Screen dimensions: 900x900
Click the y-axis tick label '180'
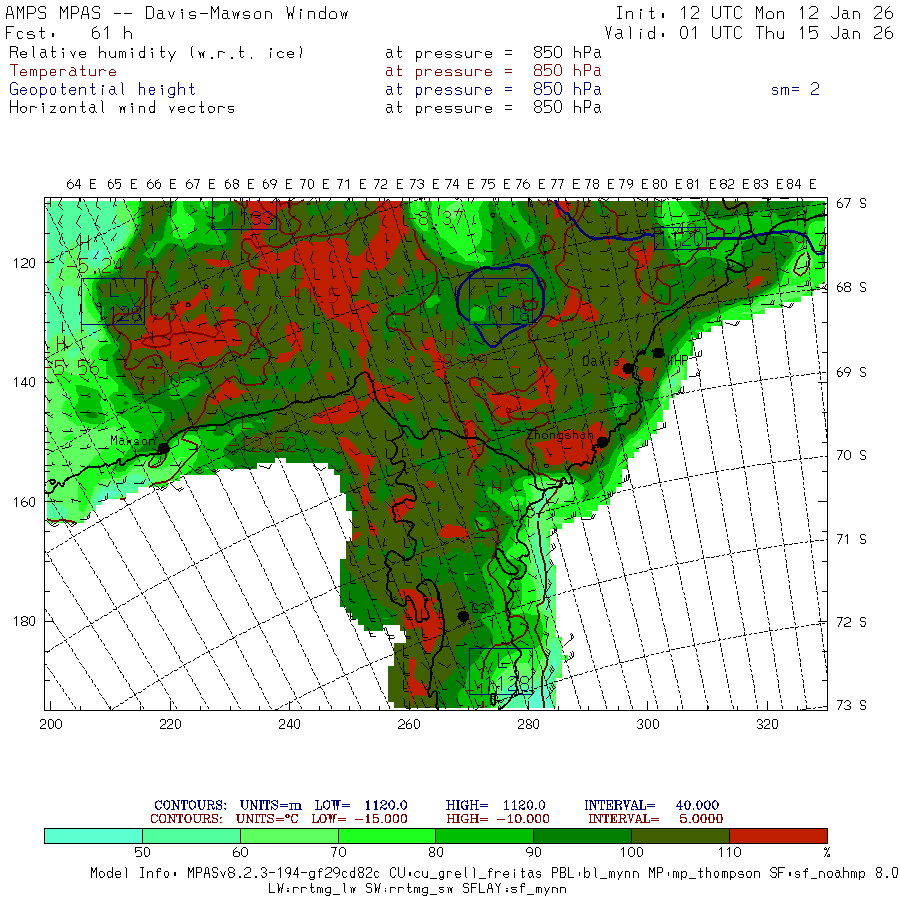(x=24, y=622)
